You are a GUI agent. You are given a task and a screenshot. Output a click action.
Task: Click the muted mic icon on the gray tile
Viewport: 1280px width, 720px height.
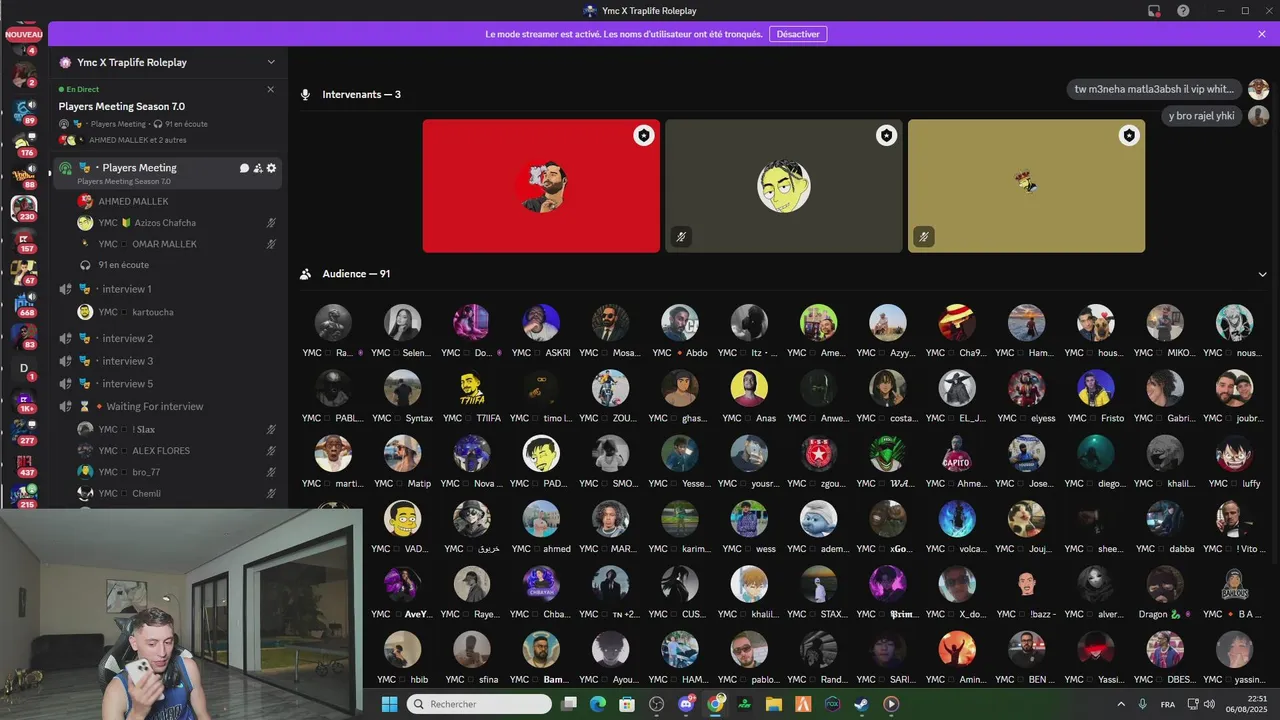click(x=681, y=237)
